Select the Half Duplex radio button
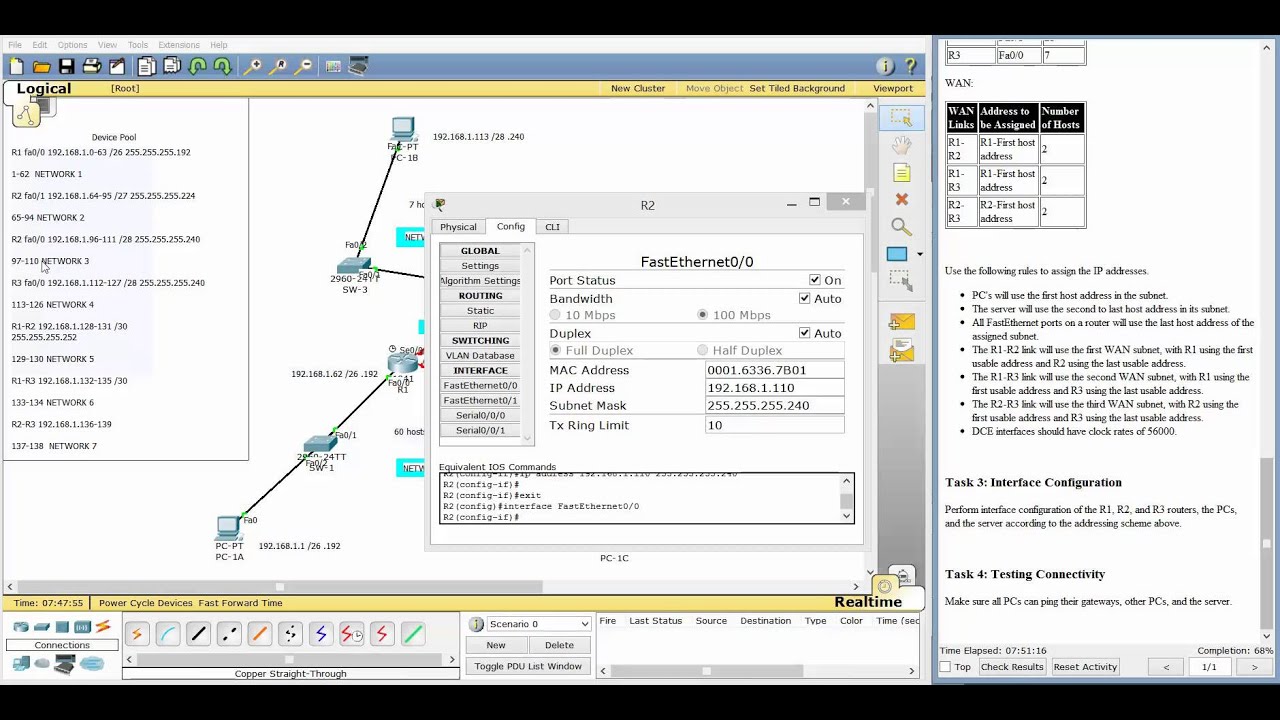The image size is (1280, 720). point(703,350)
